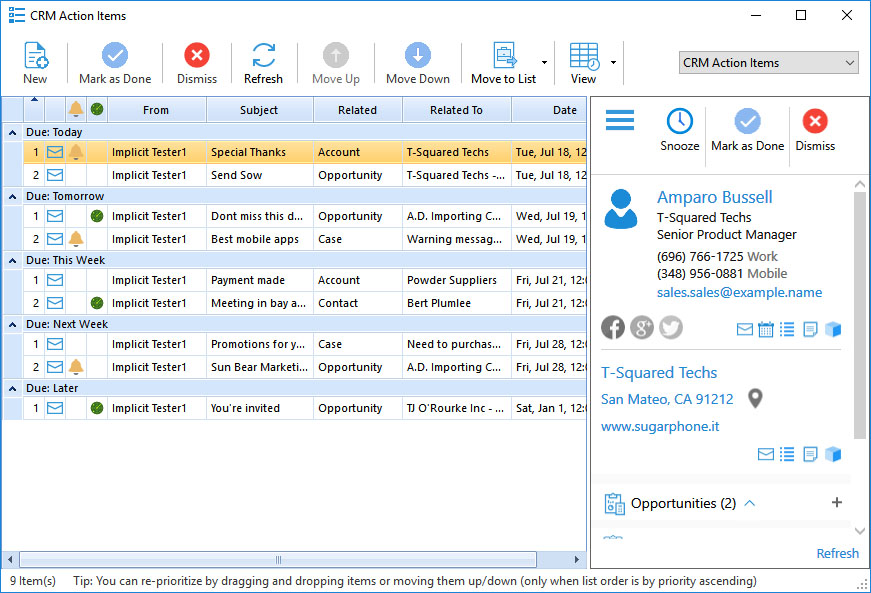Snooze the selected action item
This screenshot has height=593, width=871.
tap(679, 129)
